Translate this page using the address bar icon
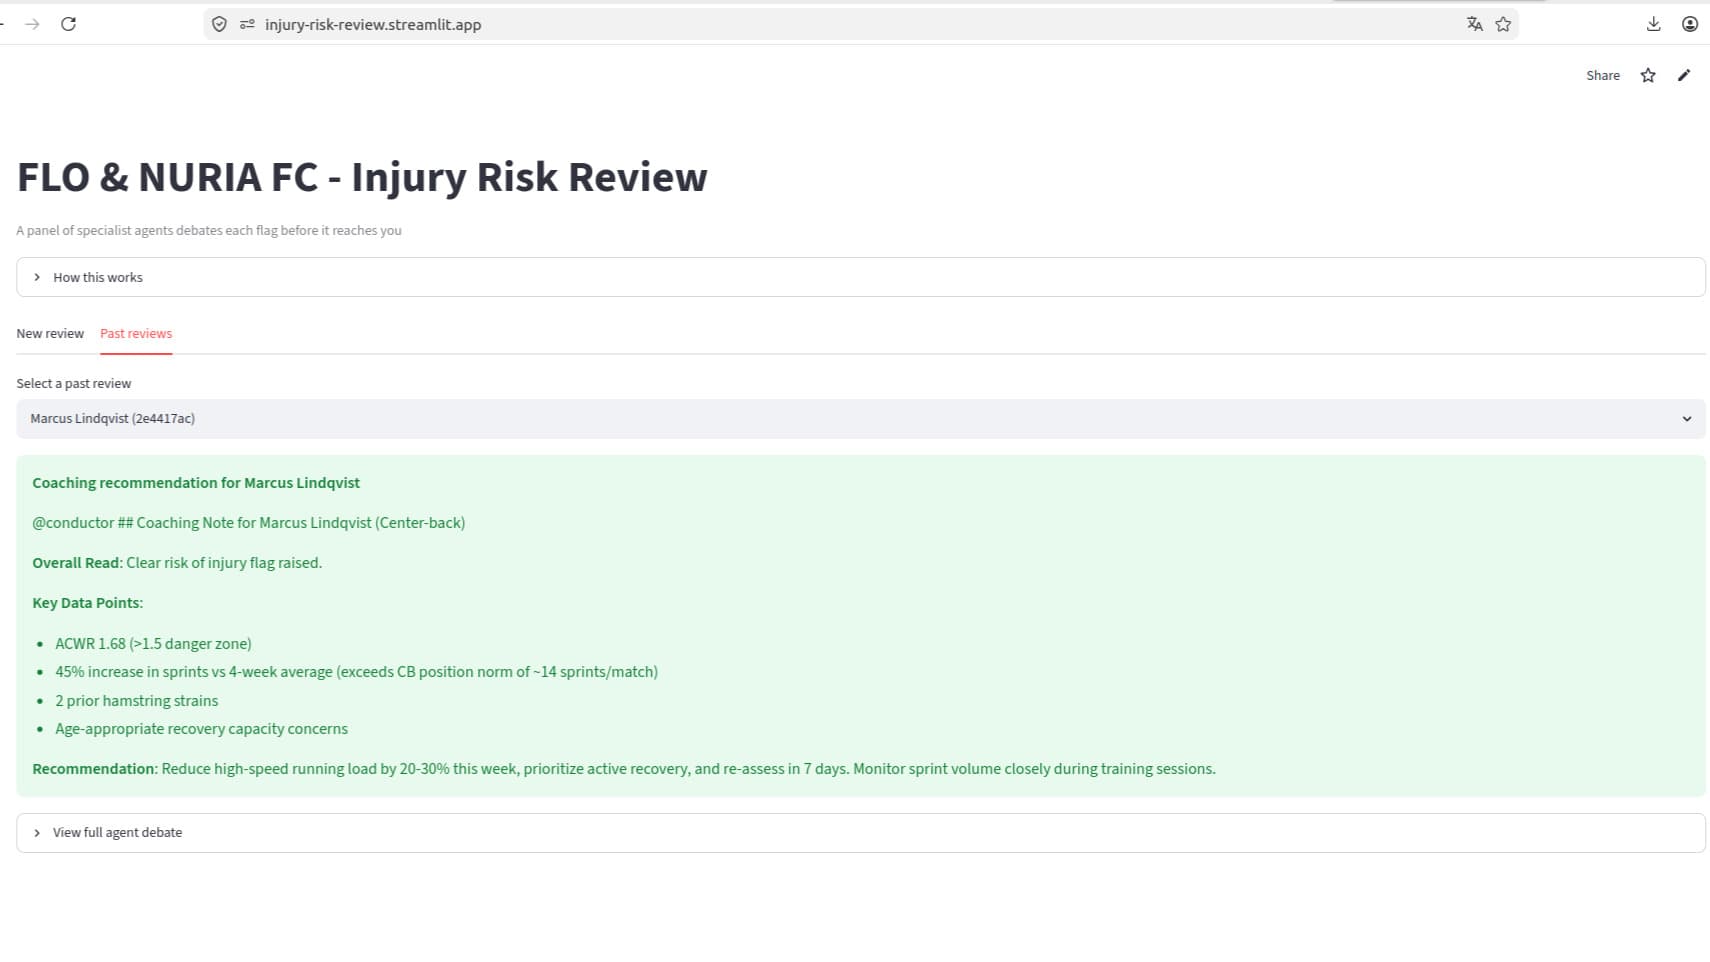The height and width of the screenshot is (962, 1710). 1474,24
